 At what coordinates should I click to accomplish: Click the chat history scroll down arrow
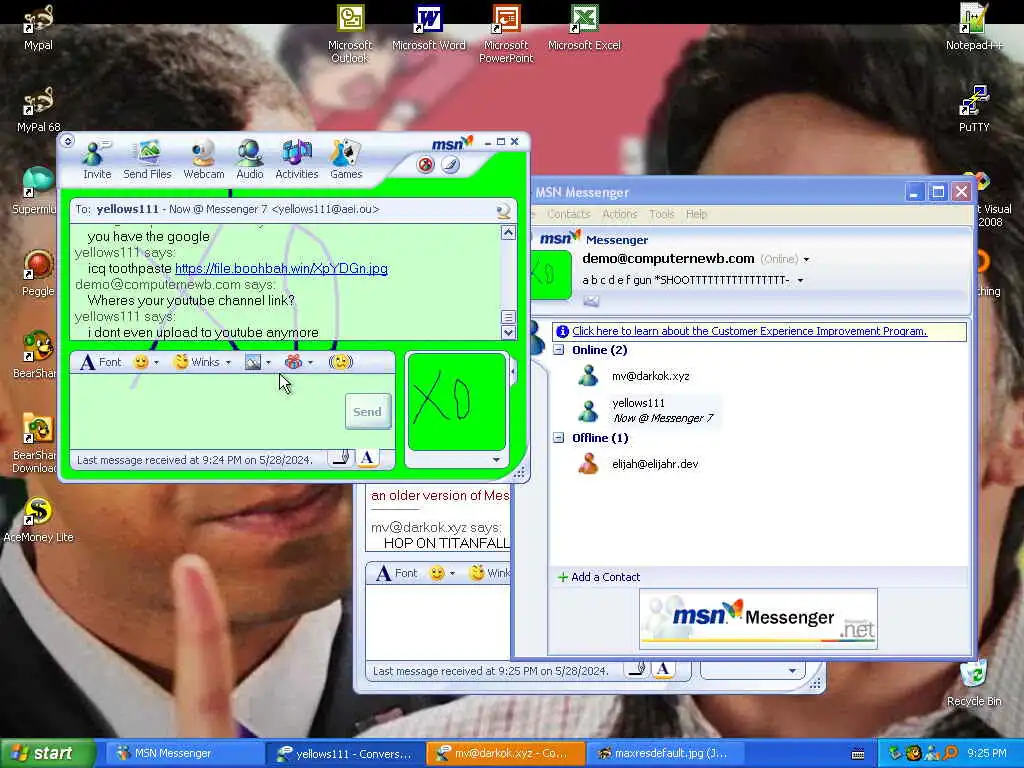508,332
